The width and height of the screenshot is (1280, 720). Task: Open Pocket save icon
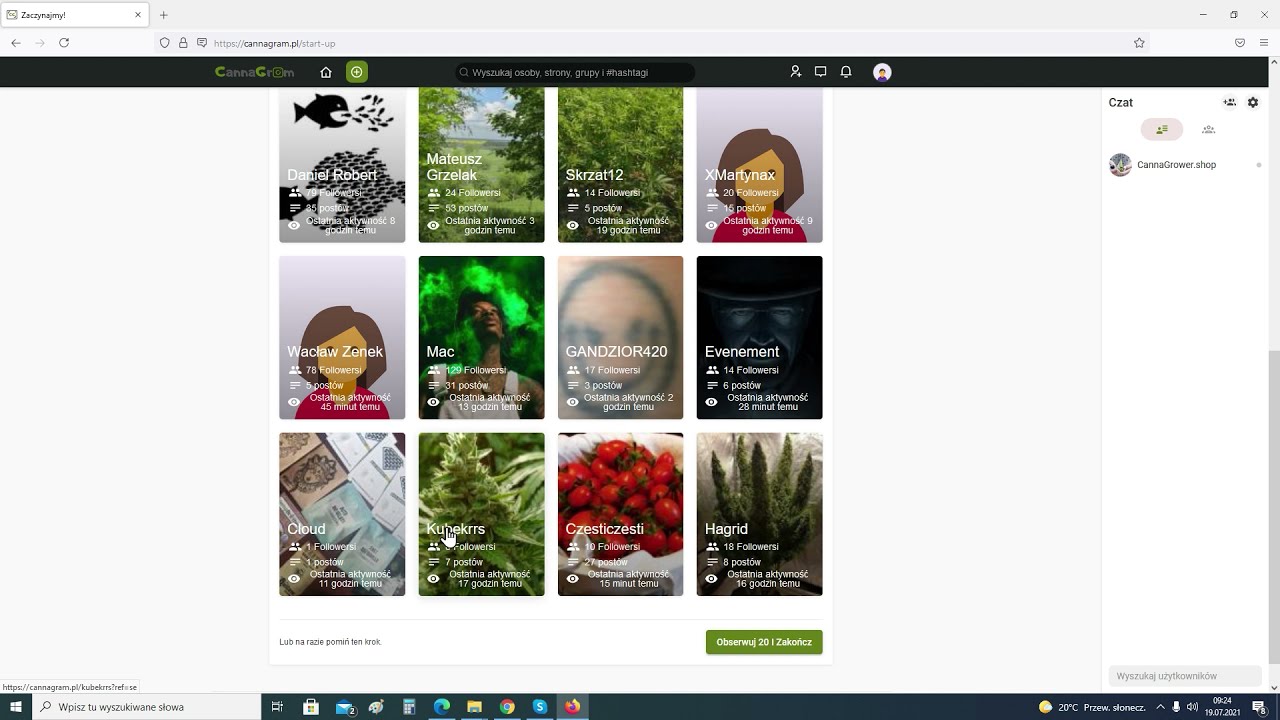point(1240,43)
